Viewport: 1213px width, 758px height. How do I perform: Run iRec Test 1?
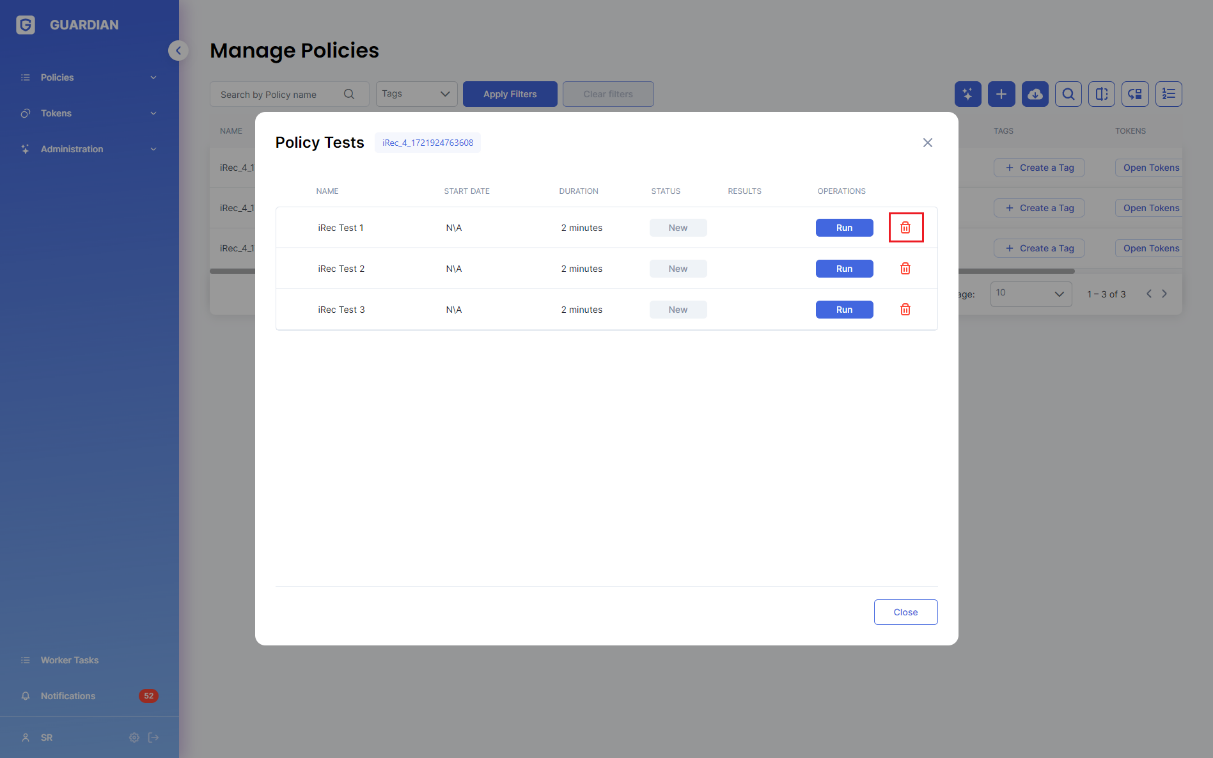click(x=844, y=228)
